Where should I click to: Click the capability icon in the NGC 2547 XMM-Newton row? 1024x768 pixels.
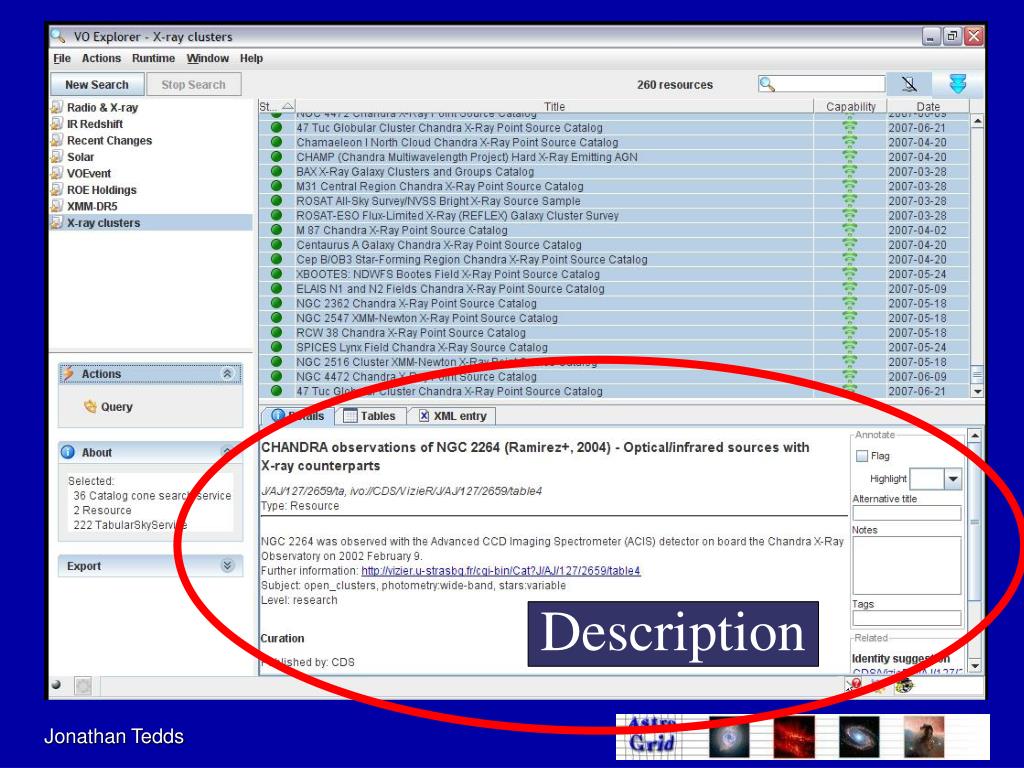click(x=849, y=318)
